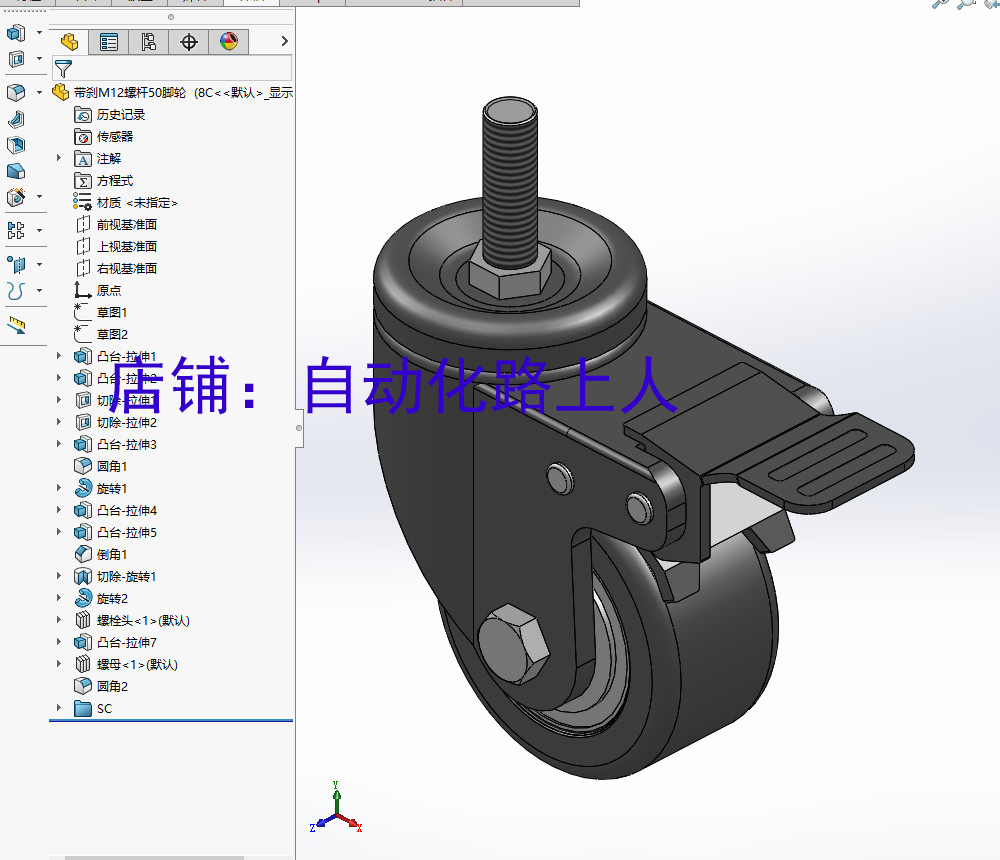Open dropdown beside shaded cube icon
Viewport: 1000px width, 860px height.
coord(39,93)
